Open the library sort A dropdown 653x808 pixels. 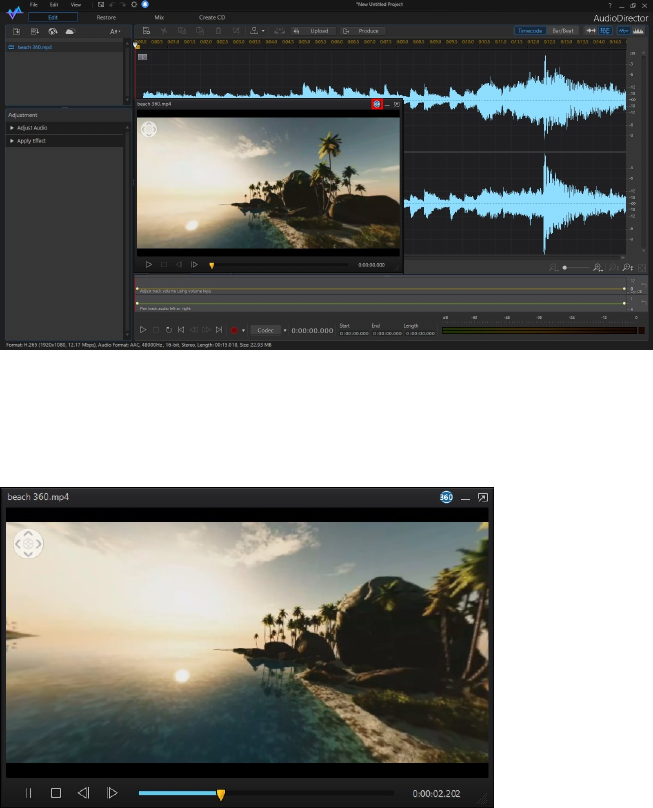tap(115, 31)
